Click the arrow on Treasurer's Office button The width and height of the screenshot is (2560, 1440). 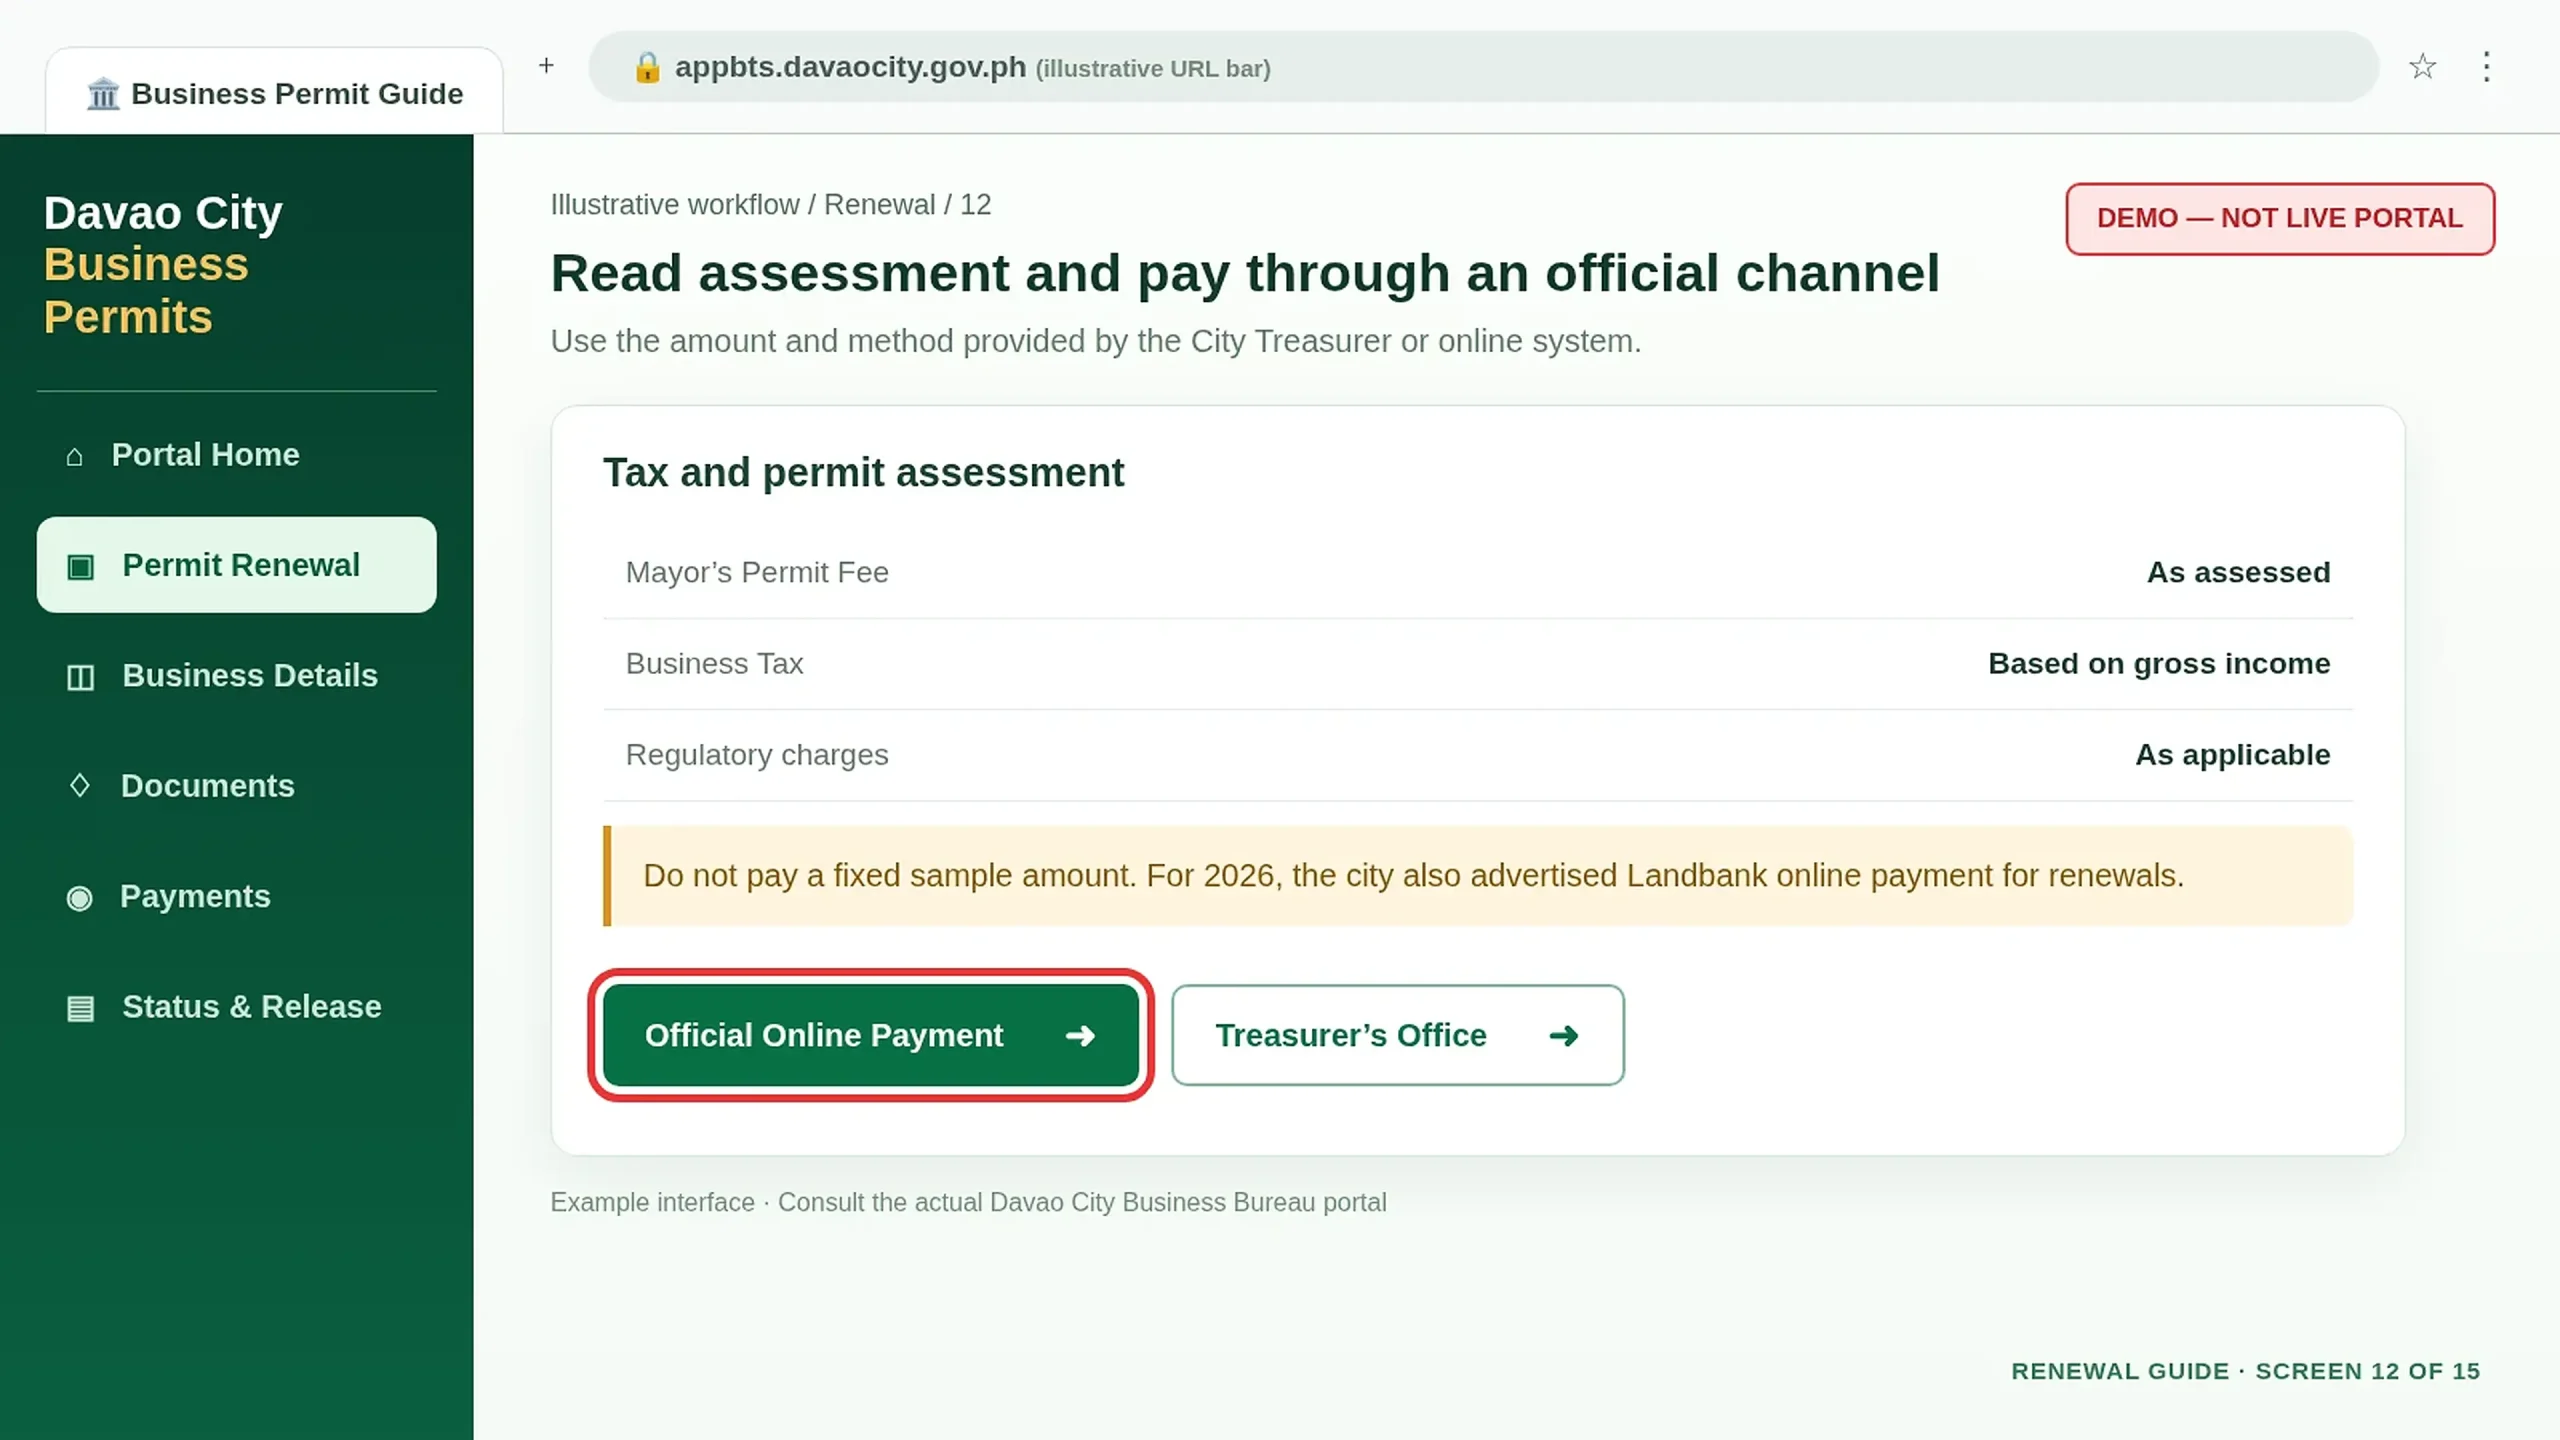point(1564,1036)
